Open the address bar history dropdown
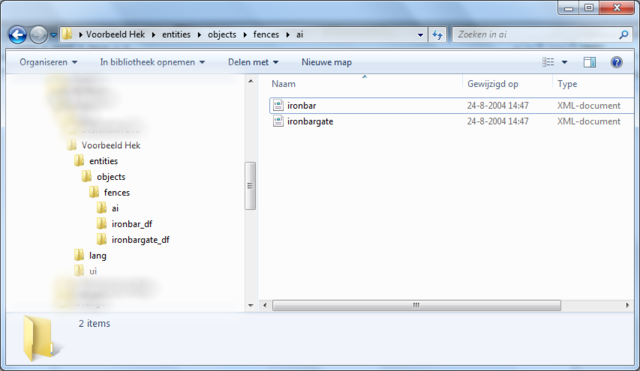The width and height of the screenshot is (640, 371). coord(420,35)
